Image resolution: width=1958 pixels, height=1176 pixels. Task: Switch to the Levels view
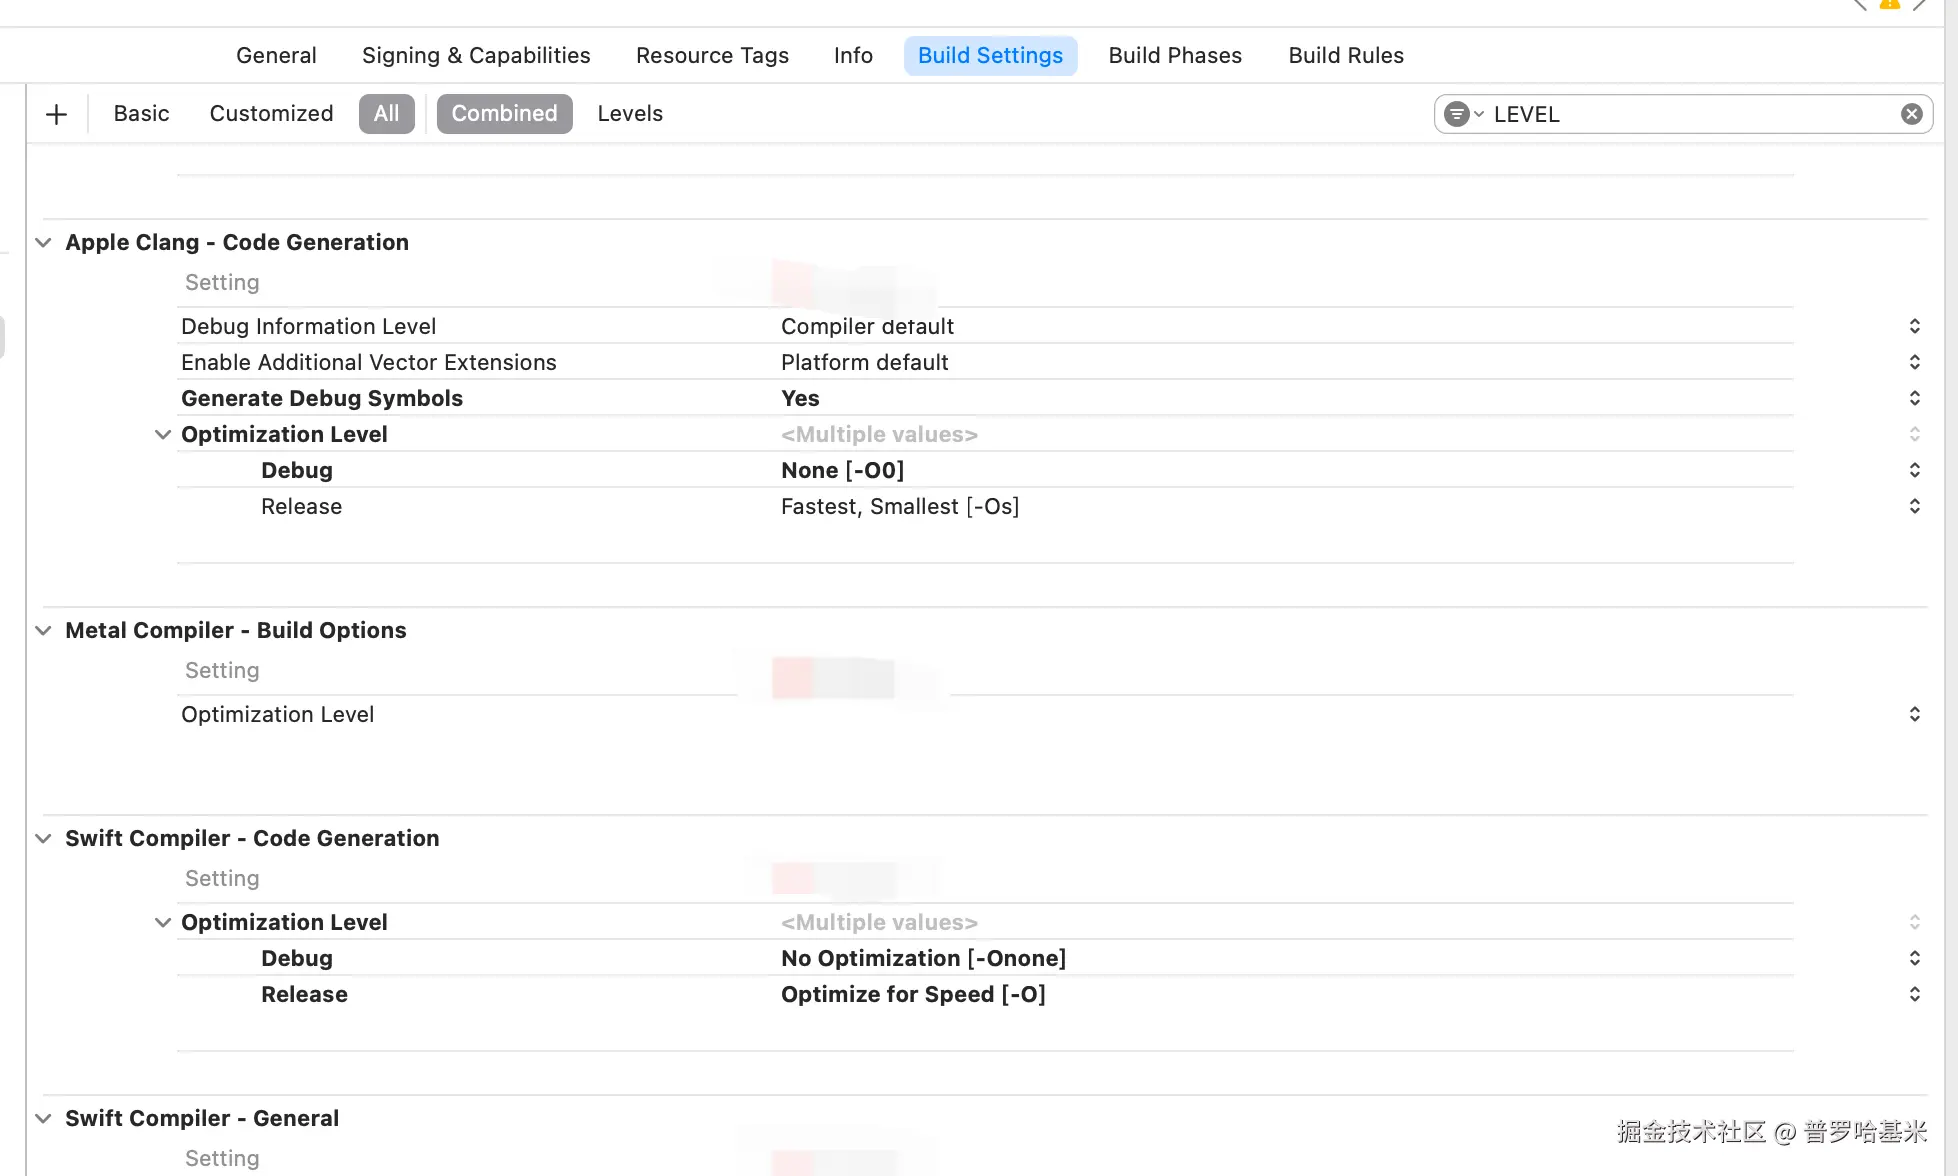coord(630,114)
